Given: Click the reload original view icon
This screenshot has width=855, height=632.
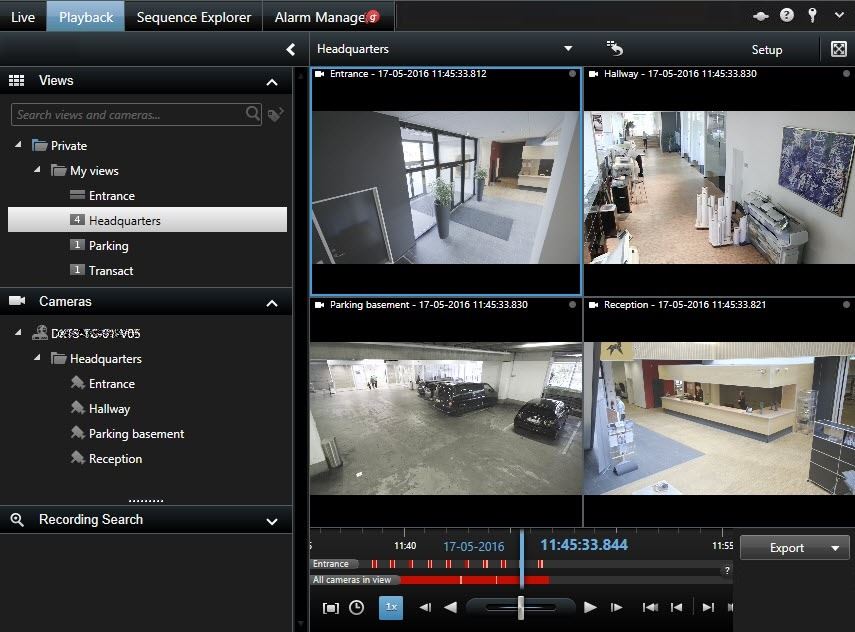Looking at the screenshot, I should click(615, 48).
